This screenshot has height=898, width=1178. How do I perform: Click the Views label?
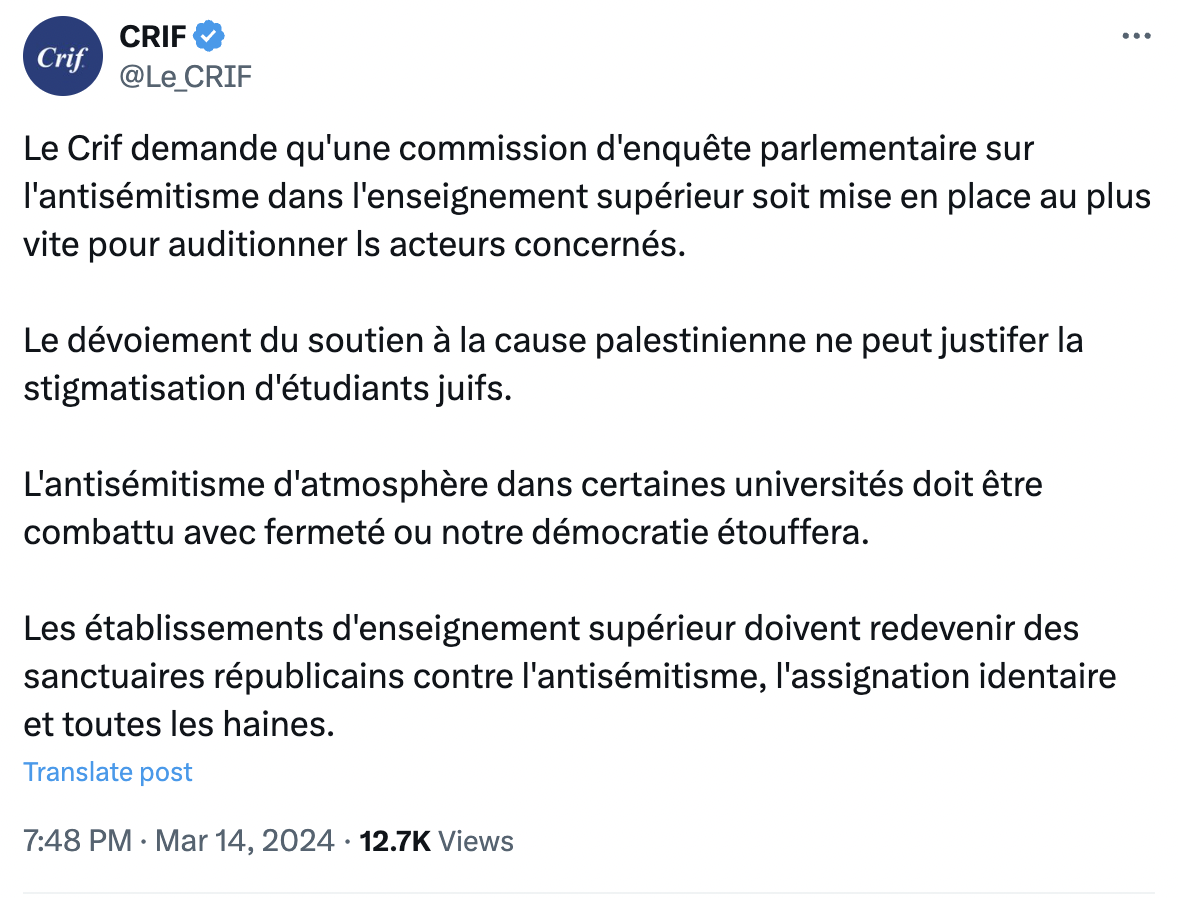(476, 841)
